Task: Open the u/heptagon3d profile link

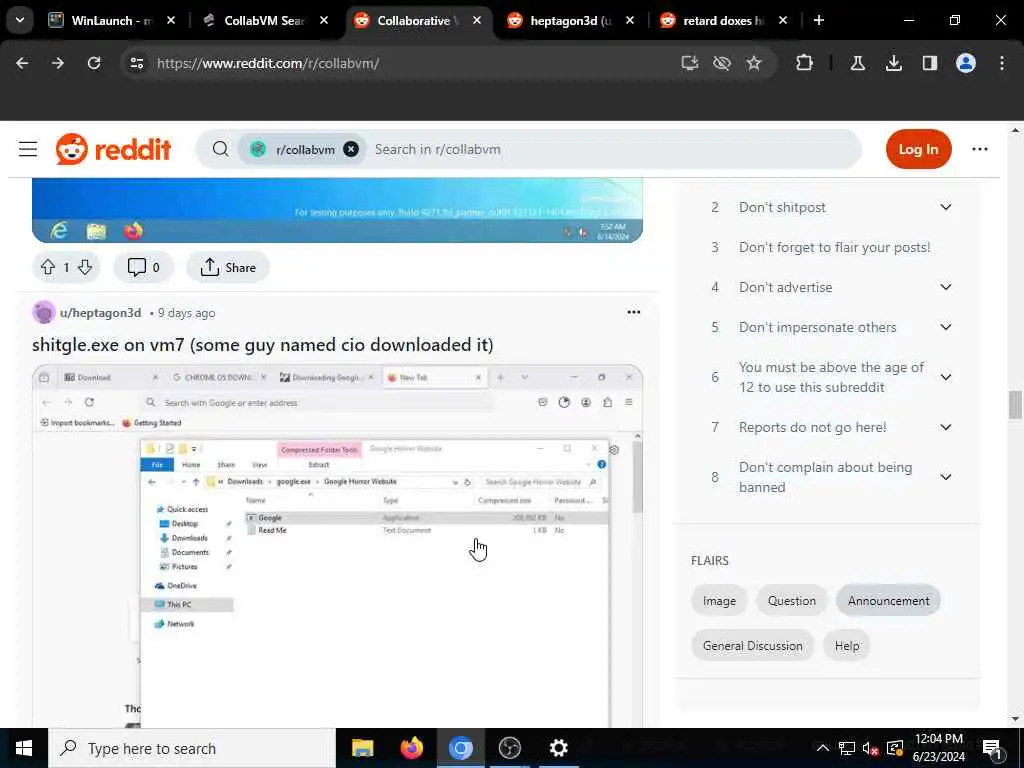Action: coord(101,313)
